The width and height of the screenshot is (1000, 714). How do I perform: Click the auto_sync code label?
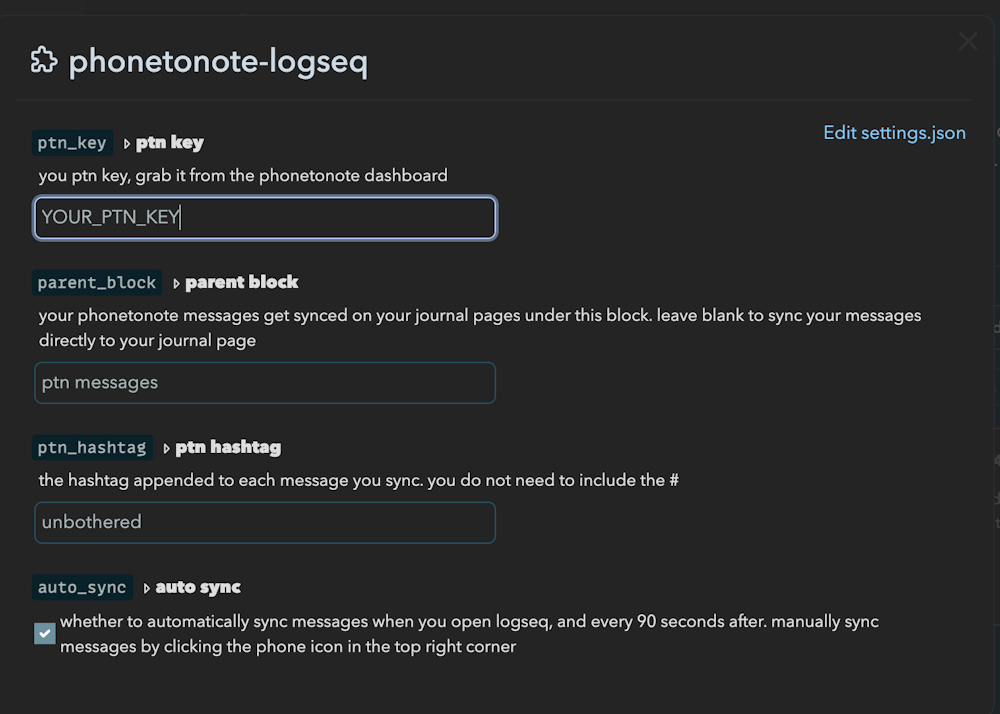tap(82, 587)
